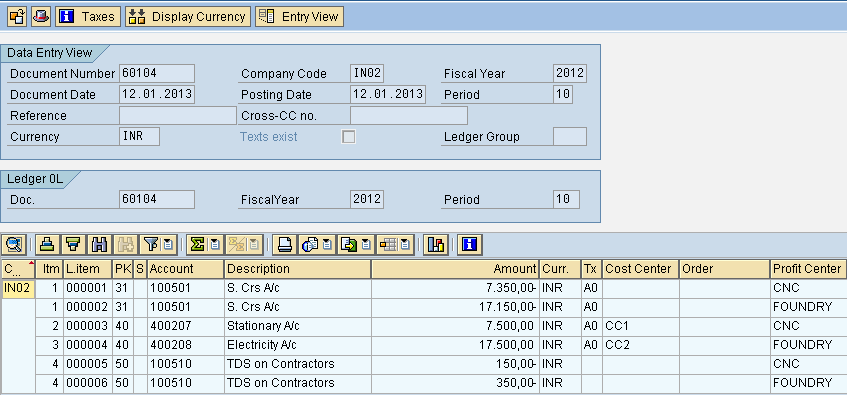Switch to Entry View
Image resolution: width=847 pixels, height=395 pixels.
coord(299,16)
